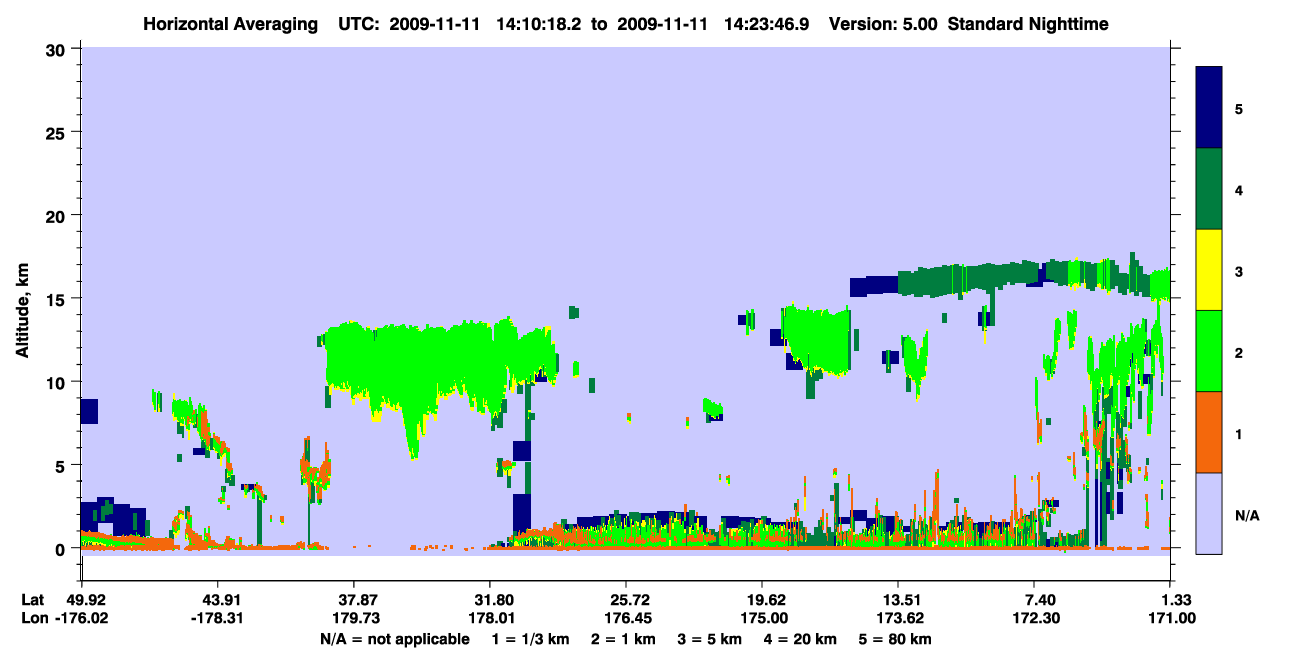Click legend text '1 = 1/3 km'

point(531,639)
